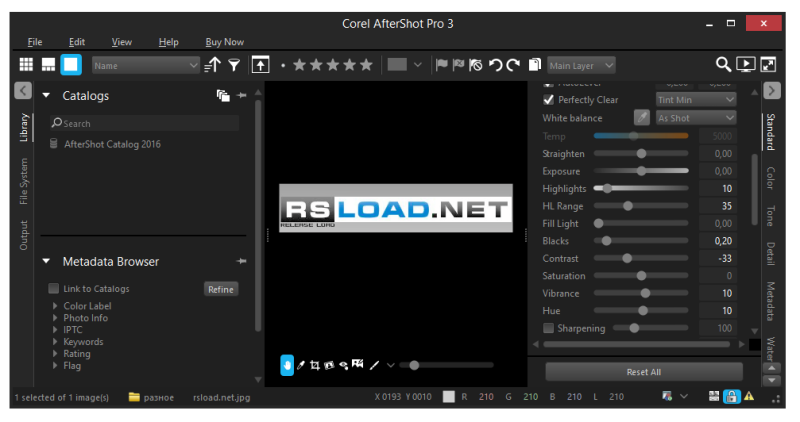800x422 pixels.
Task: Open the Name sort dropdown
Action: (145, 65)
